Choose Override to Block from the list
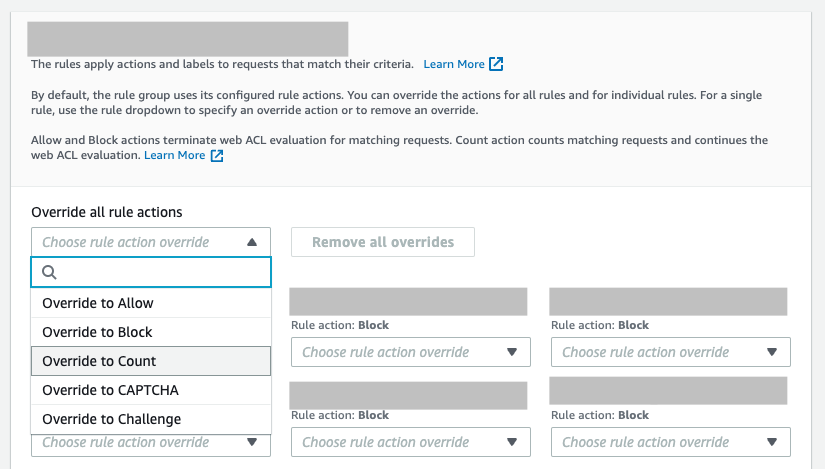This screenshot has width=825, height=469. 97,332
